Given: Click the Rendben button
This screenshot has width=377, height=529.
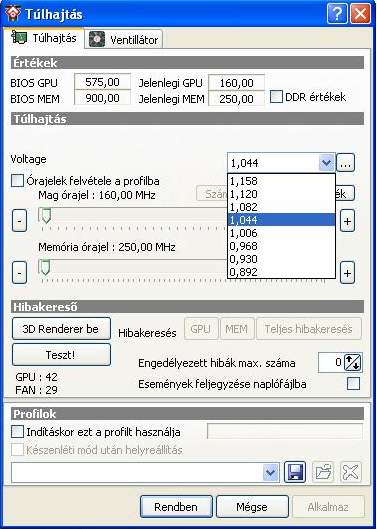Looking at the screenshot, I should pyautogui.click(x=176, y=506).
